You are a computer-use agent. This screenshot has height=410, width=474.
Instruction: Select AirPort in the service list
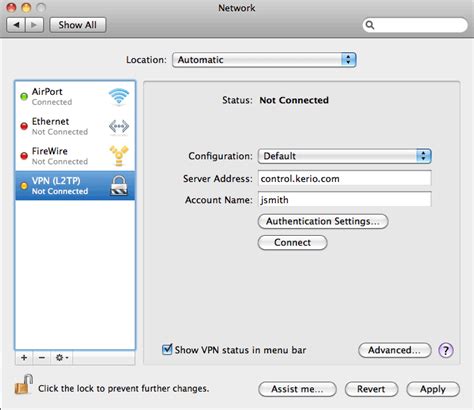tap(75, 97)
